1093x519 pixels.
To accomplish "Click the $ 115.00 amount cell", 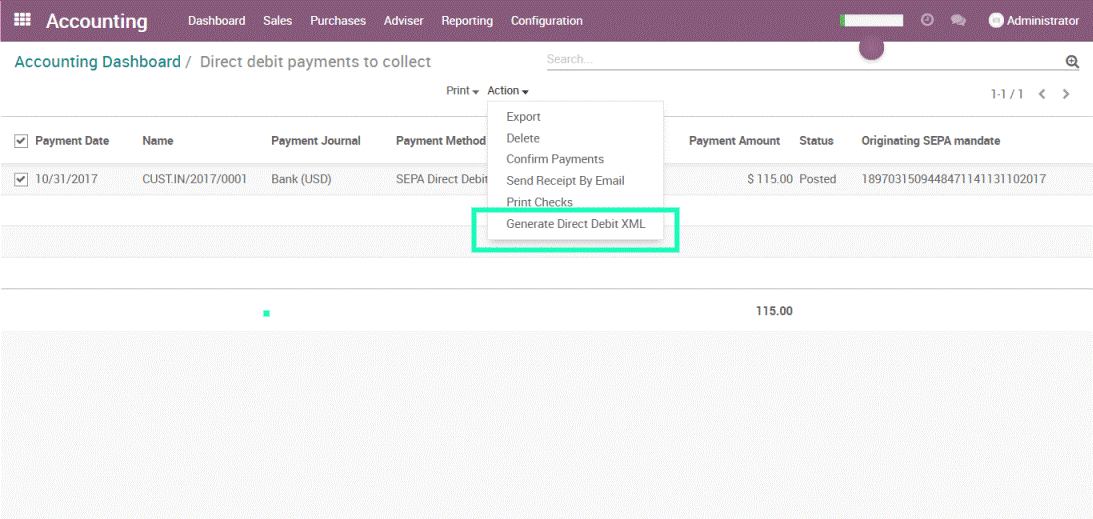I will tap(770, 179).
